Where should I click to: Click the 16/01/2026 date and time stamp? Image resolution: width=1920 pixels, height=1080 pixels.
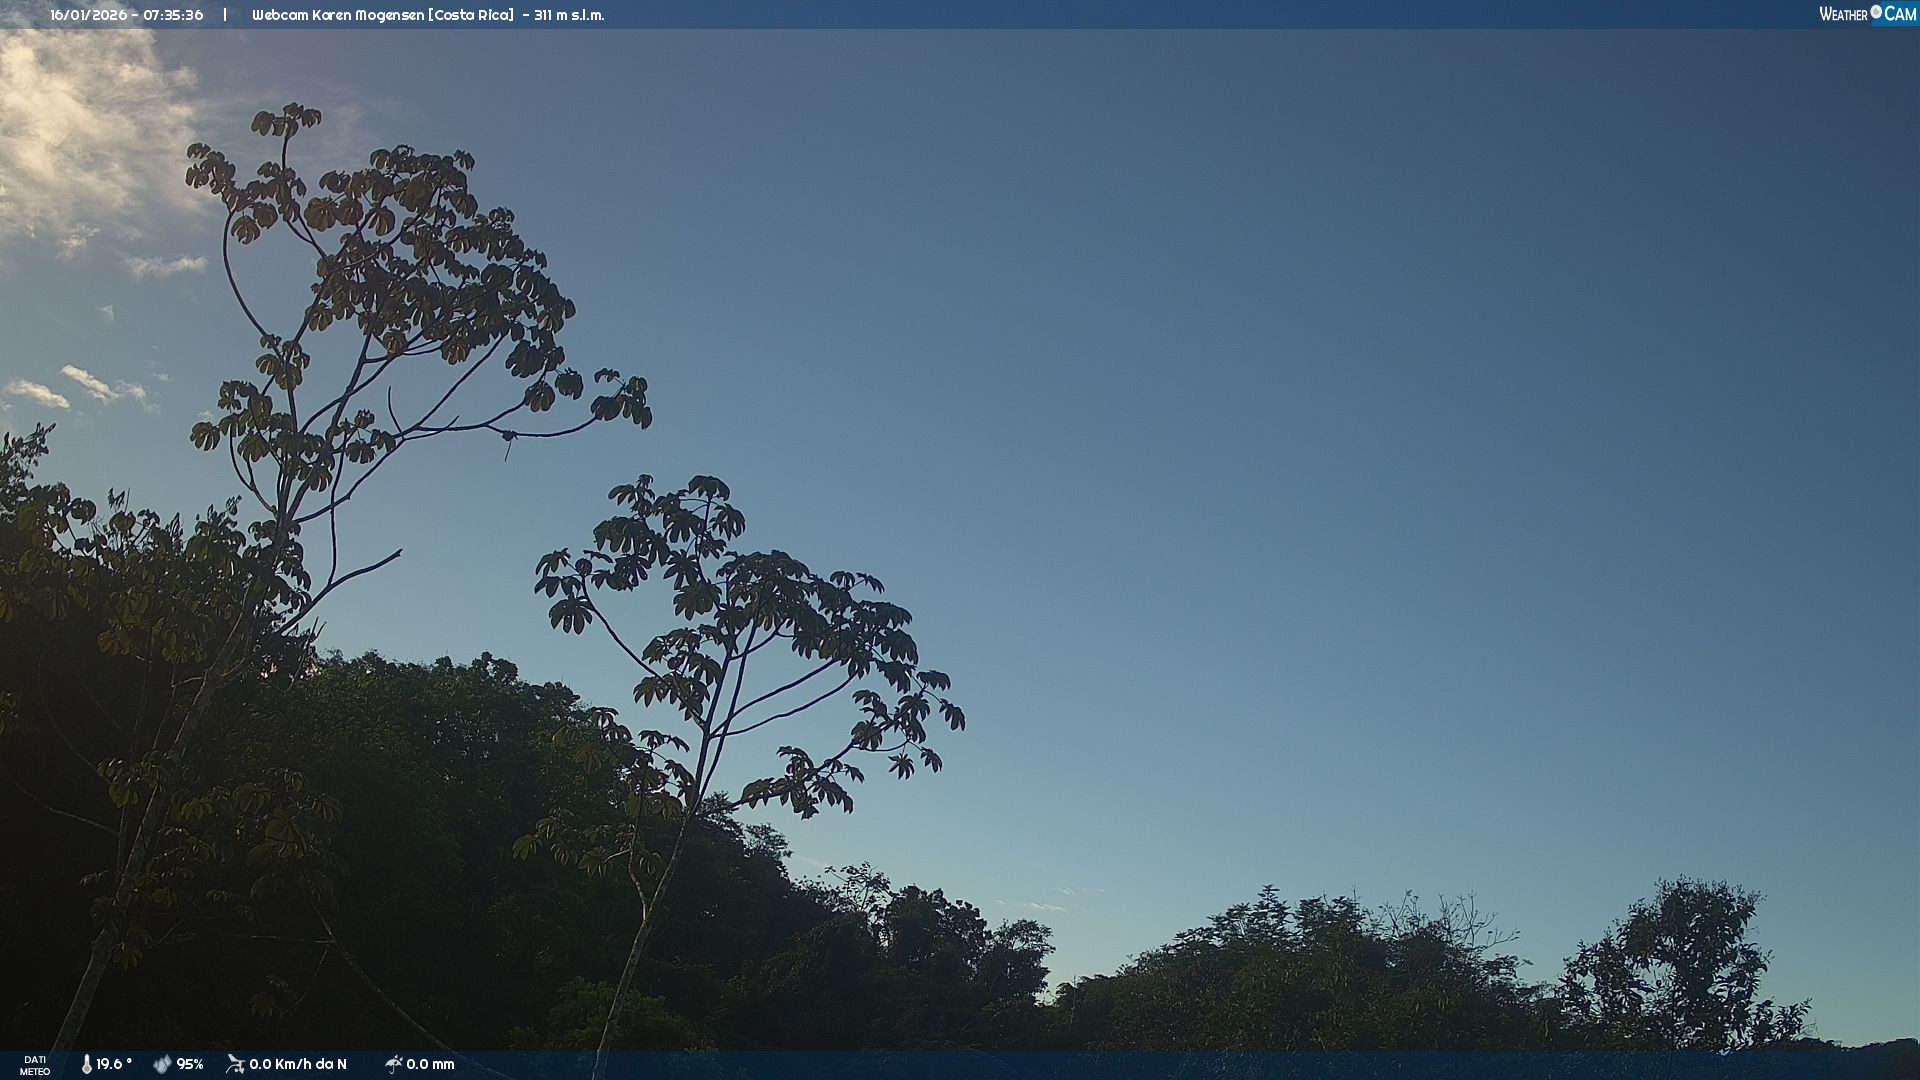127,15
